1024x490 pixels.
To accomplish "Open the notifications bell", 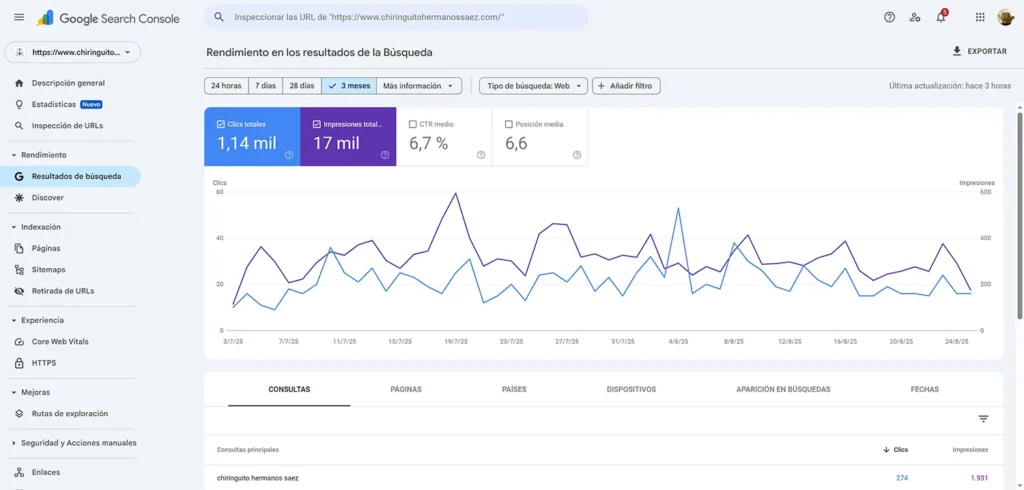I will [940, 17].
